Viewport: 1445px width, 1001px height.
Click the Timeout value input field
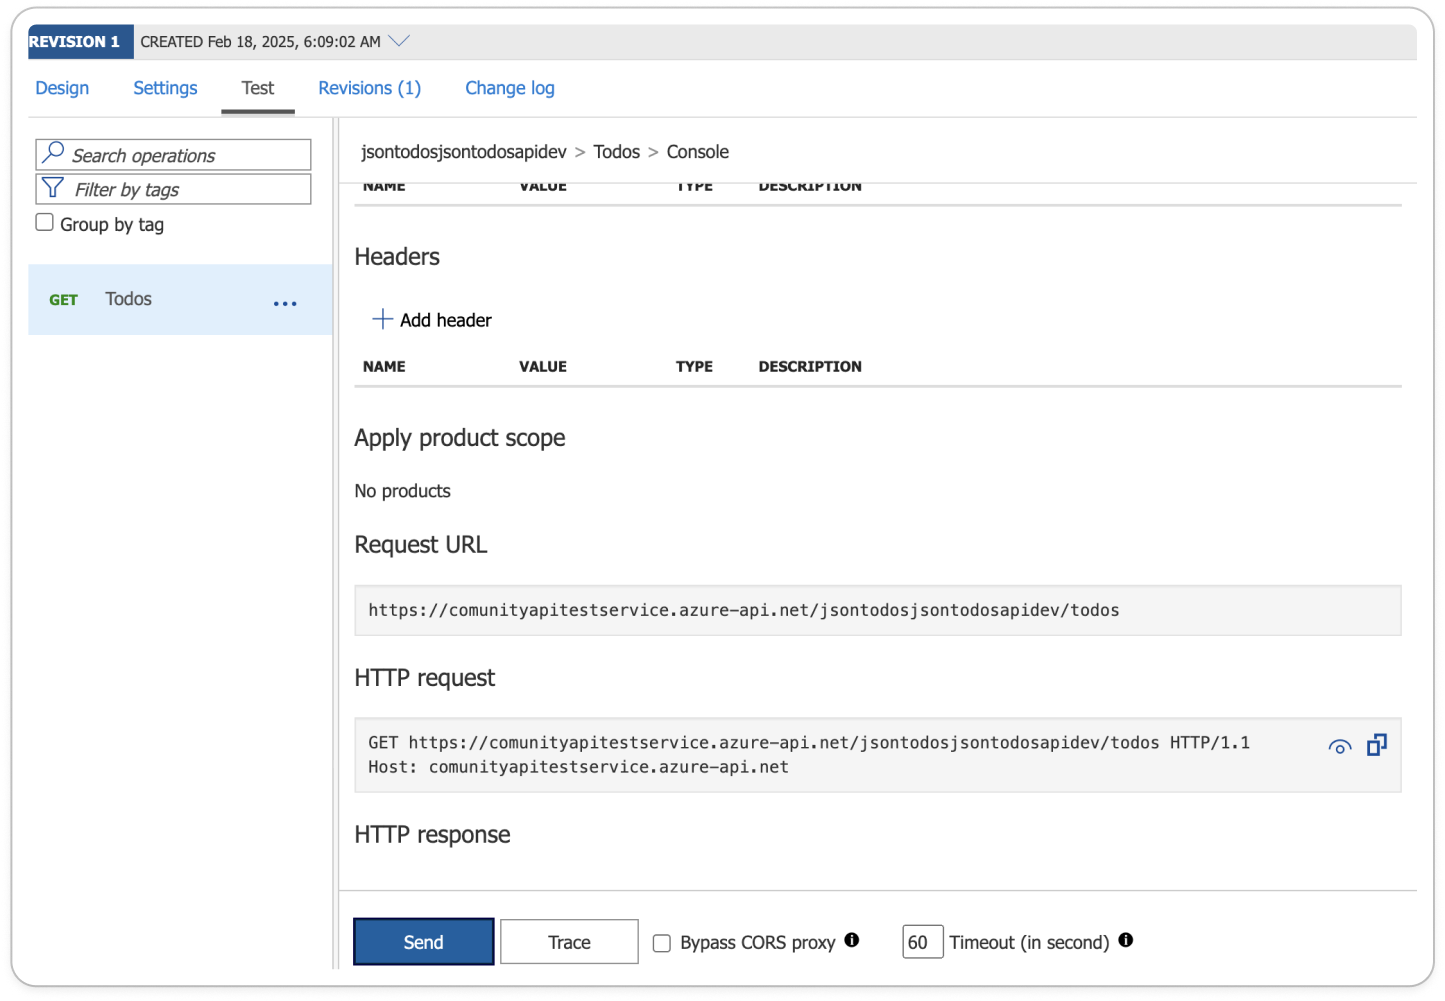pos(922,942)
